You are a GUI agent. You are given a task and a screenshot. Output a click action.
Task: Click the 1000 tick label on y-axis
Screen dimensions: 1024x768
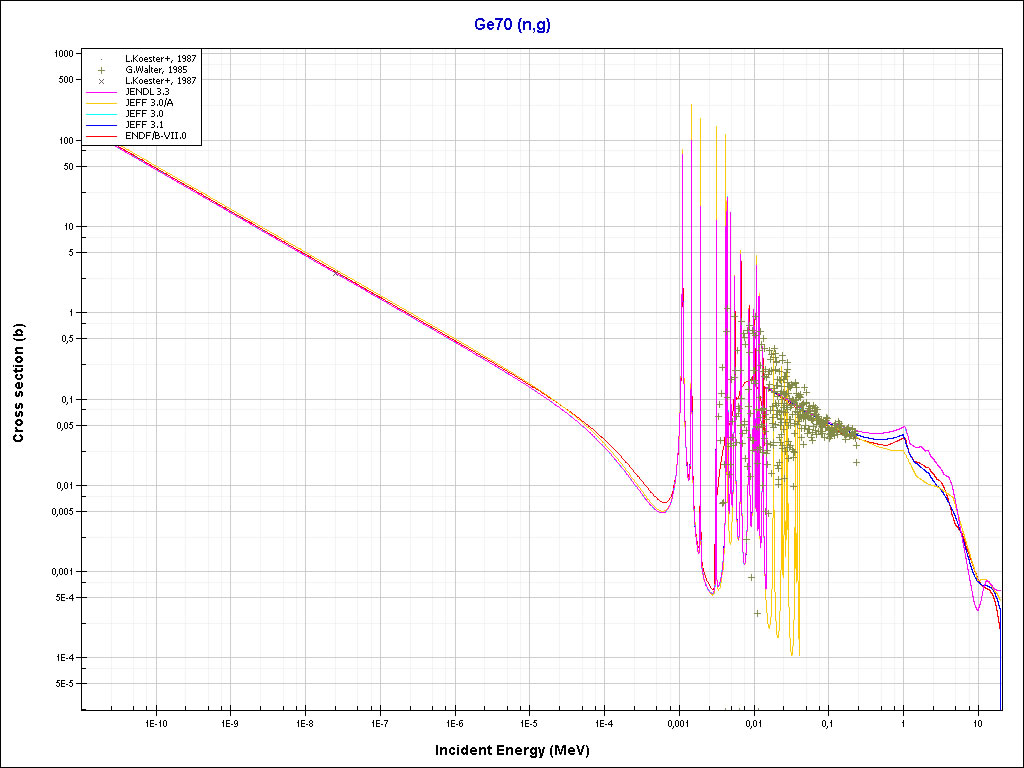62,53
